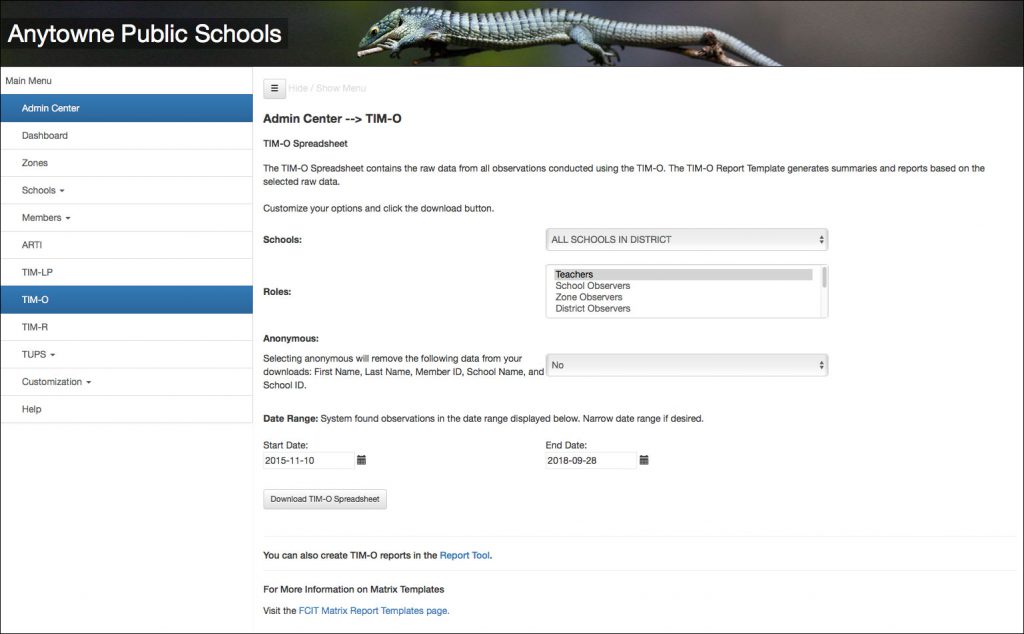Image resolution: width=1024 pixels, height=634 pixels.
Task: Open the Start Date calendar icon
Action: [362, 460]
